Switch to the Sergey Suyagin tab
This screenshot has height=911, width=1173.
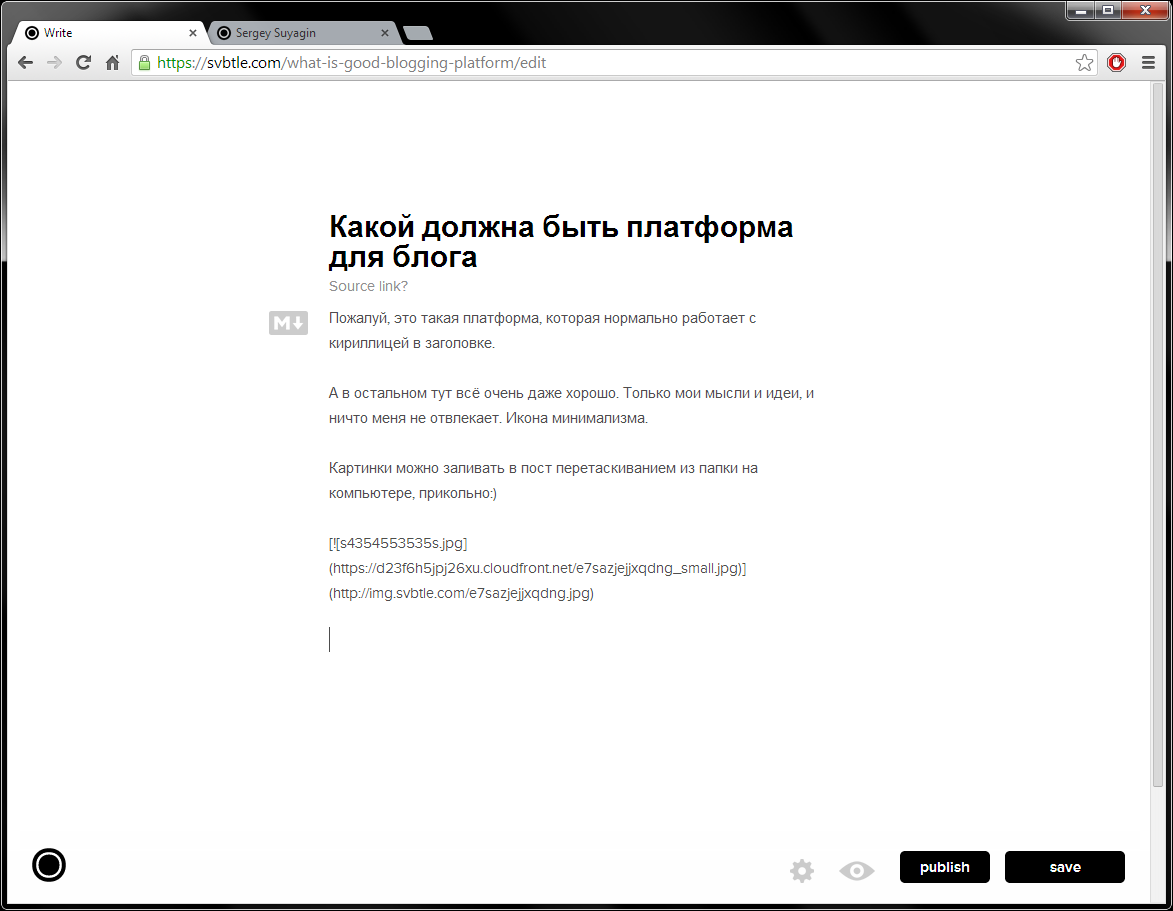coord(296,33)
